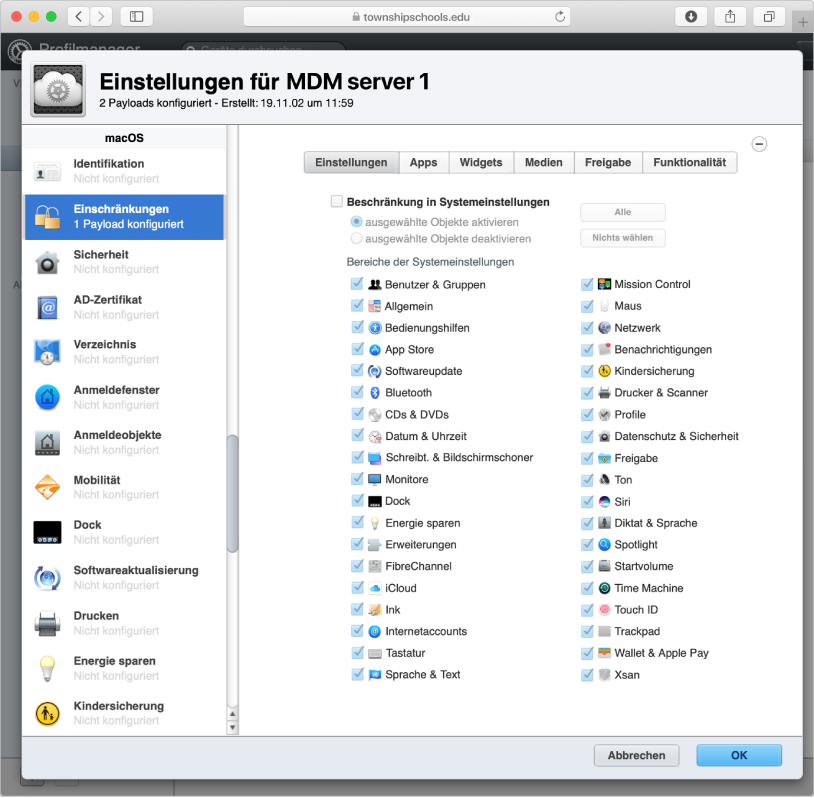Screen dimensions: 814x798
Task: Click the Verzeichnis icon in sidebar
Action: 47,353
